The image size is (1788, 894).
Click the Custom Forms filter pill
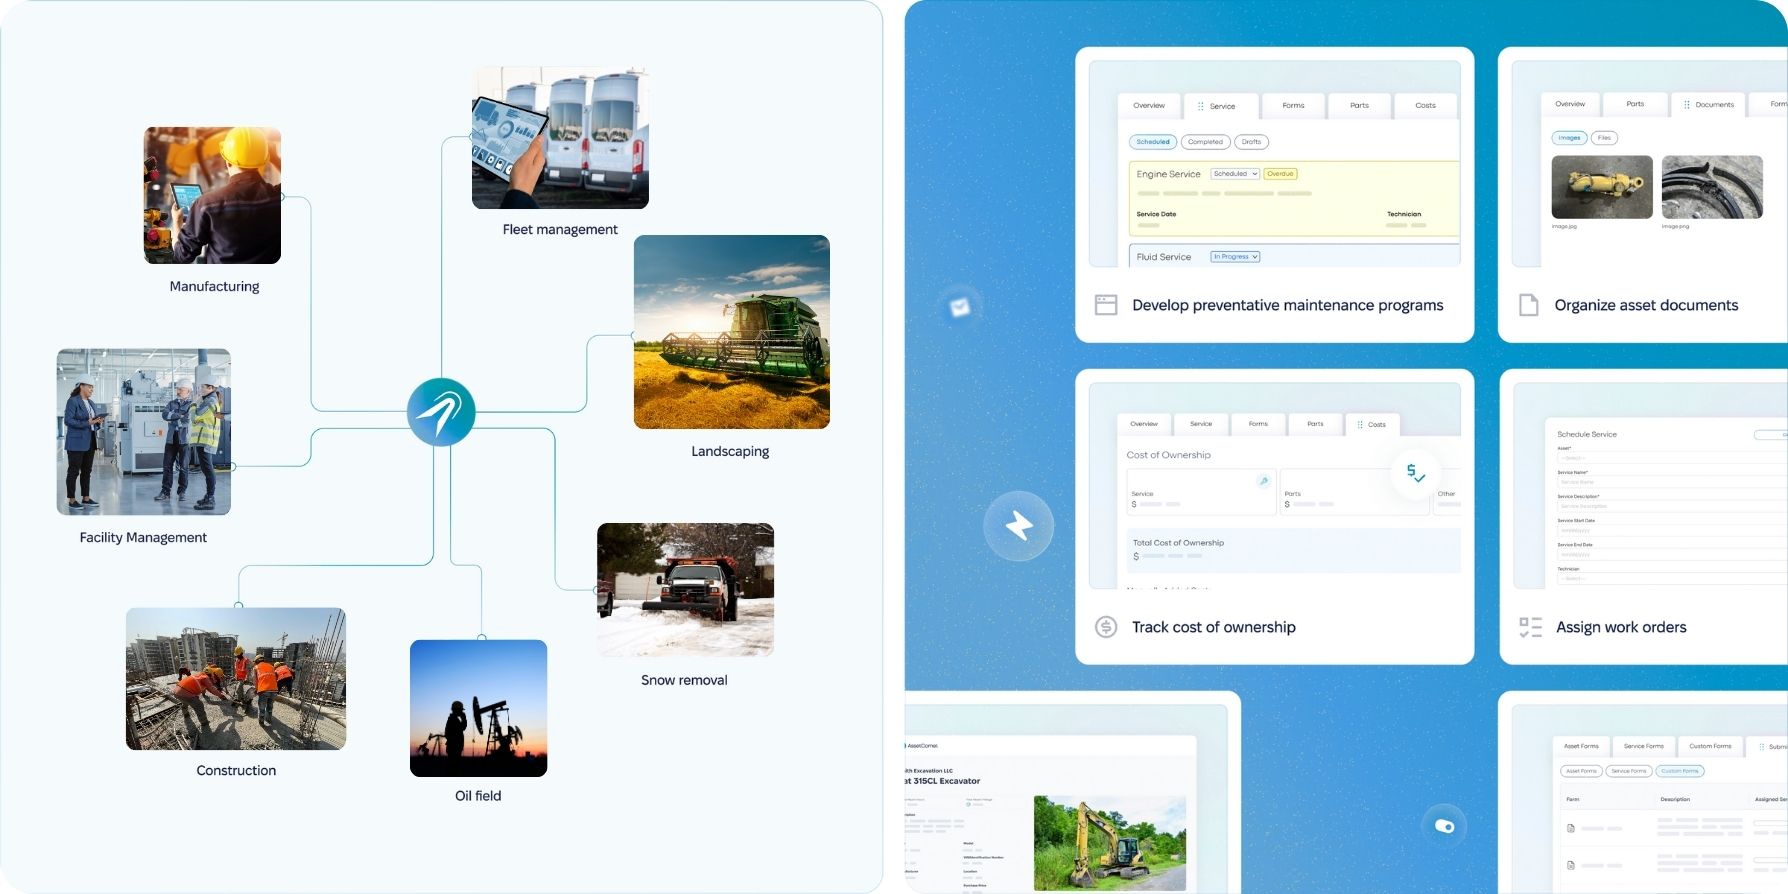click(1680, 771)
